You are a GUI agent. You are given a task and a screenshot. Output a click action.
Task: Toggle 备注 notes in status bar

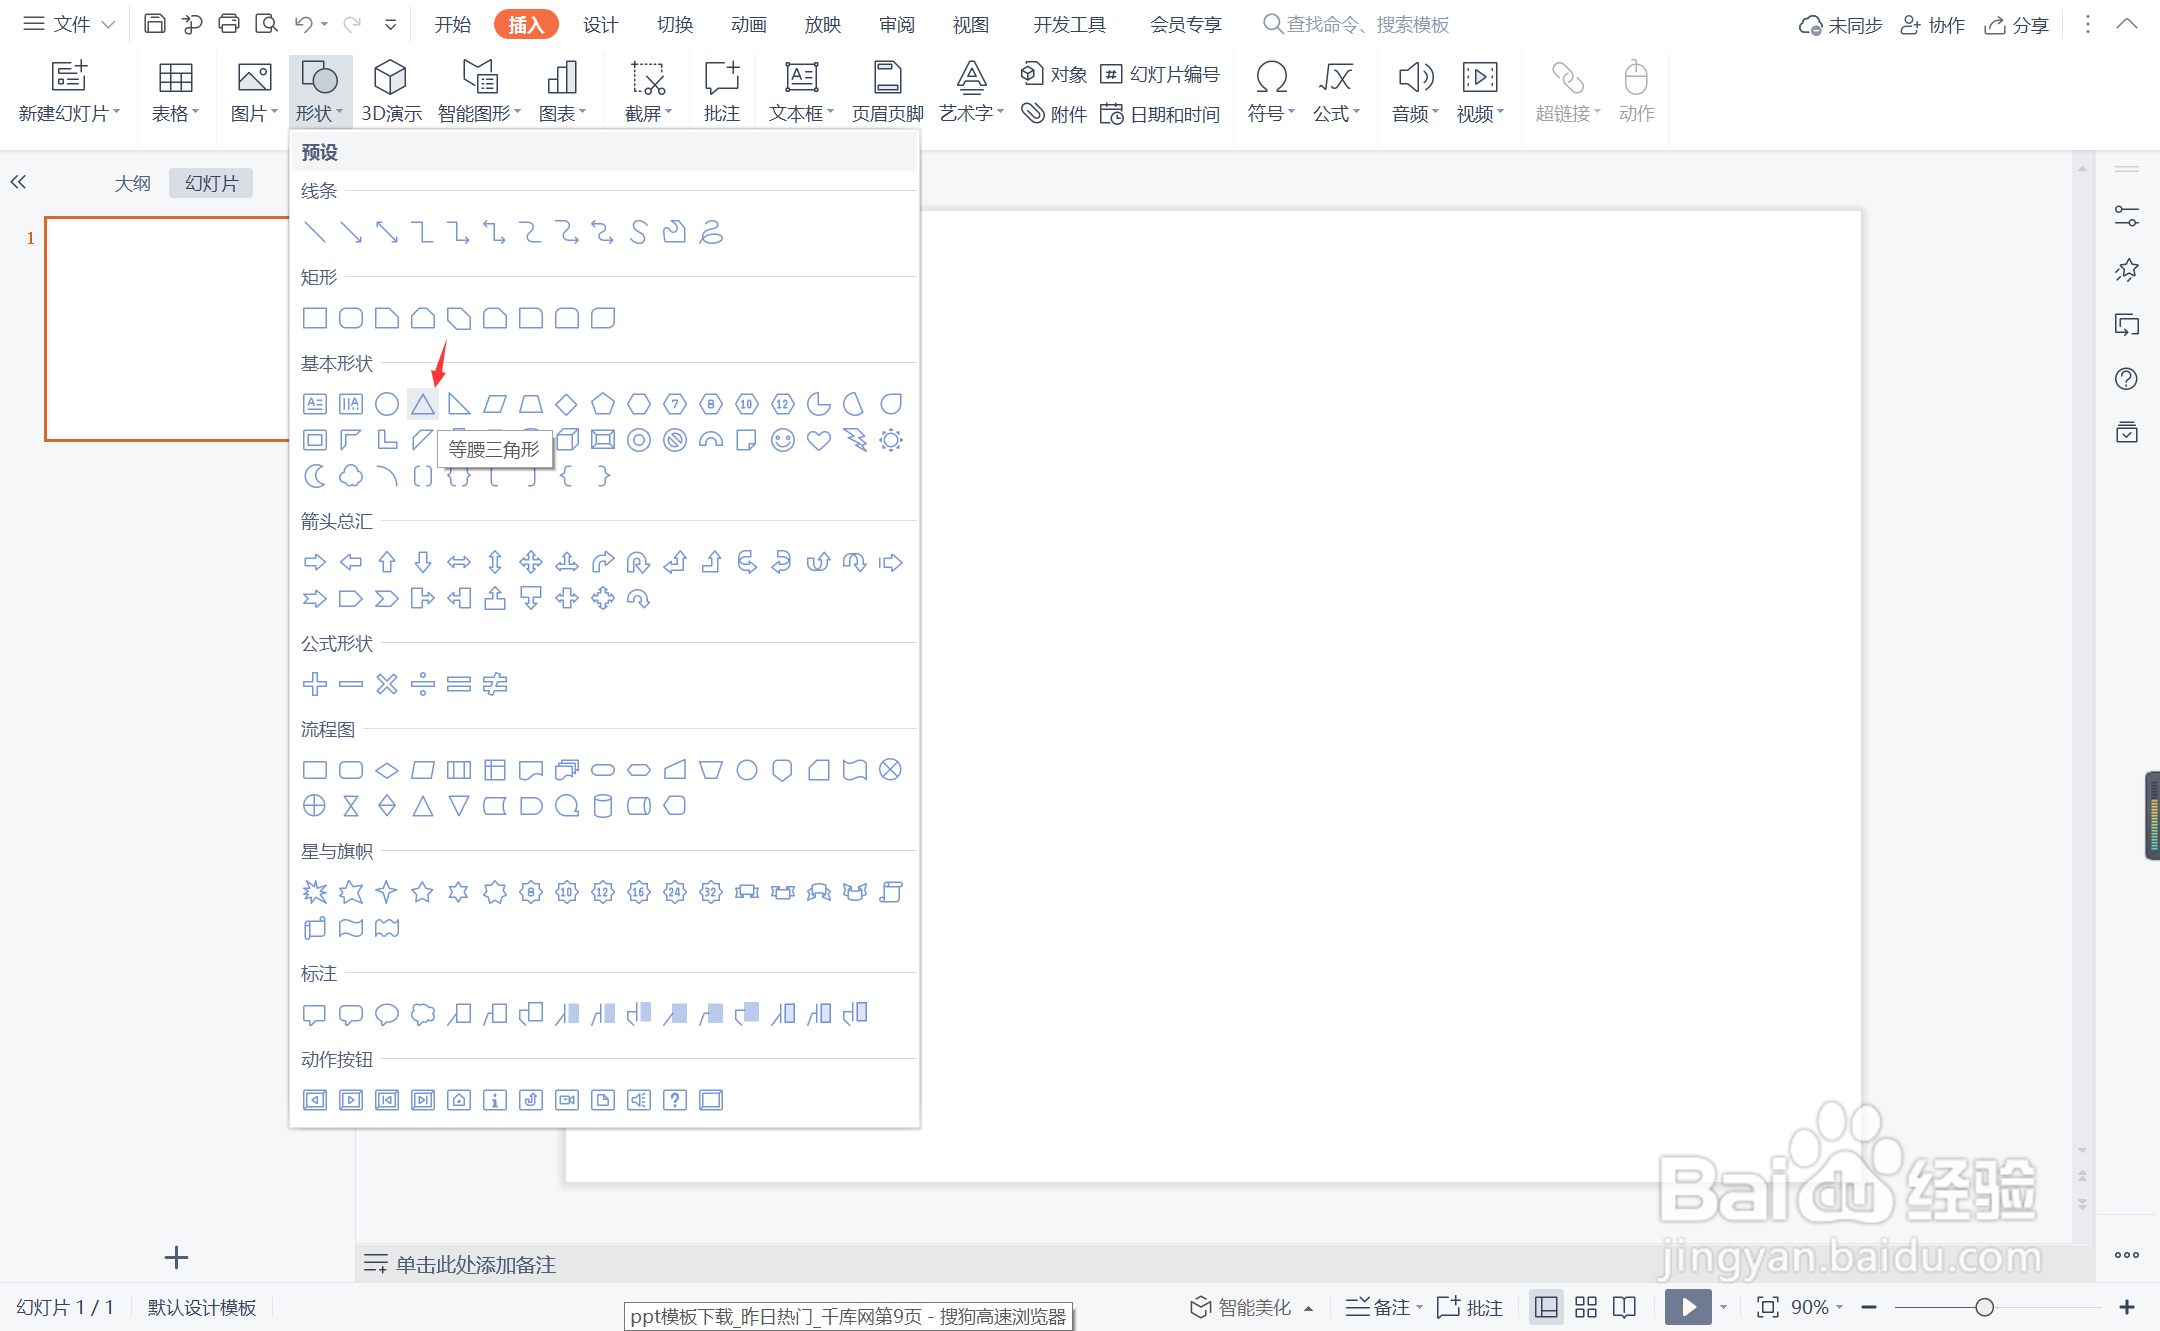[1378, 1307]
